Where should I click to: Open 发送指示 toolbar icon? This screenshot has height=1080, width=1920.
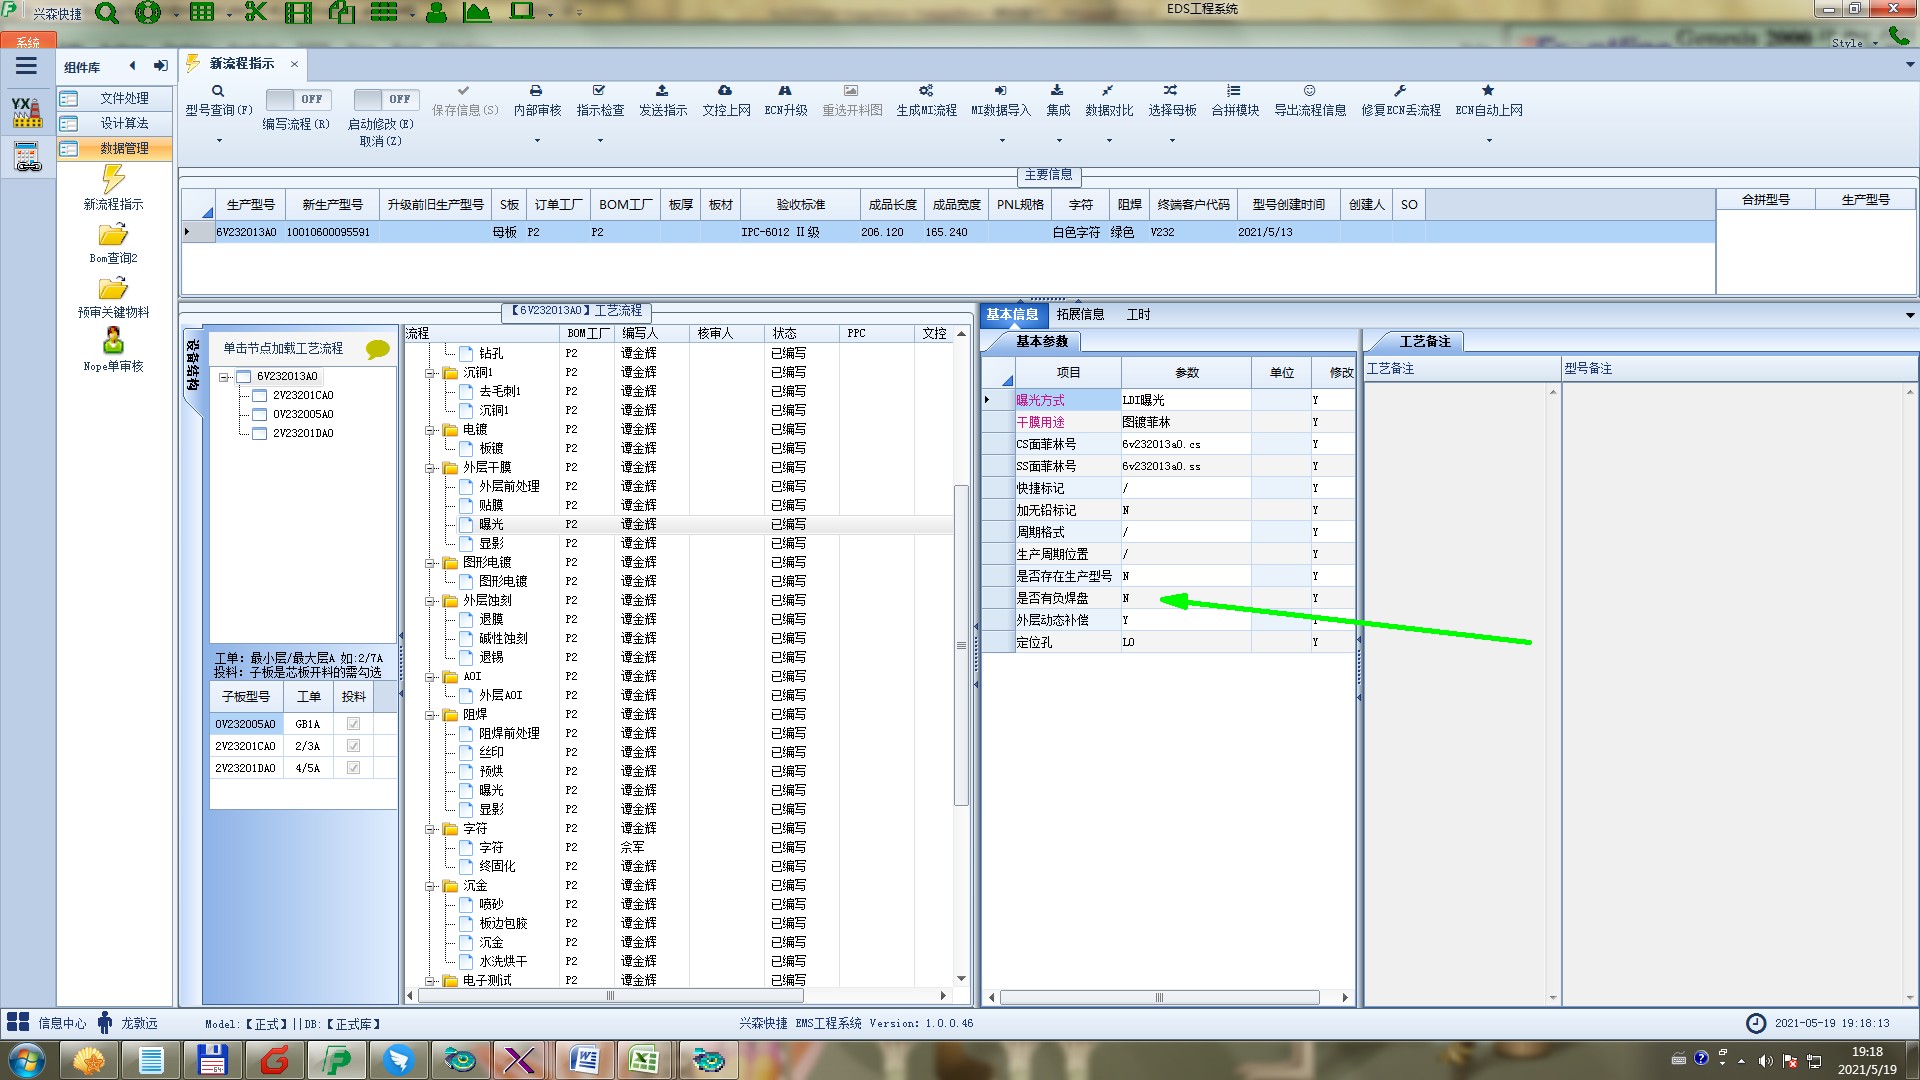(x=662, y=91)
